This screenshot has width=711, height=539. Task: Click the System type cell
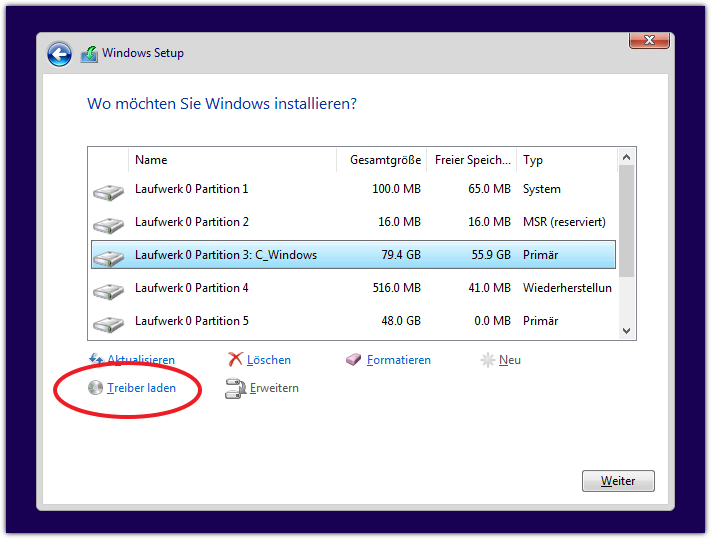[x=542, y=189]
